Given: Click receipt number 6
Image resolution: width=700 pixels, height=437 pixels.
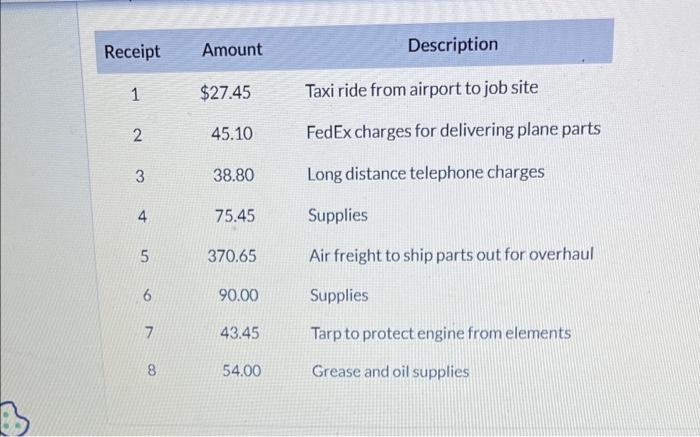Looking at the screenshot, I should (146, 297).
